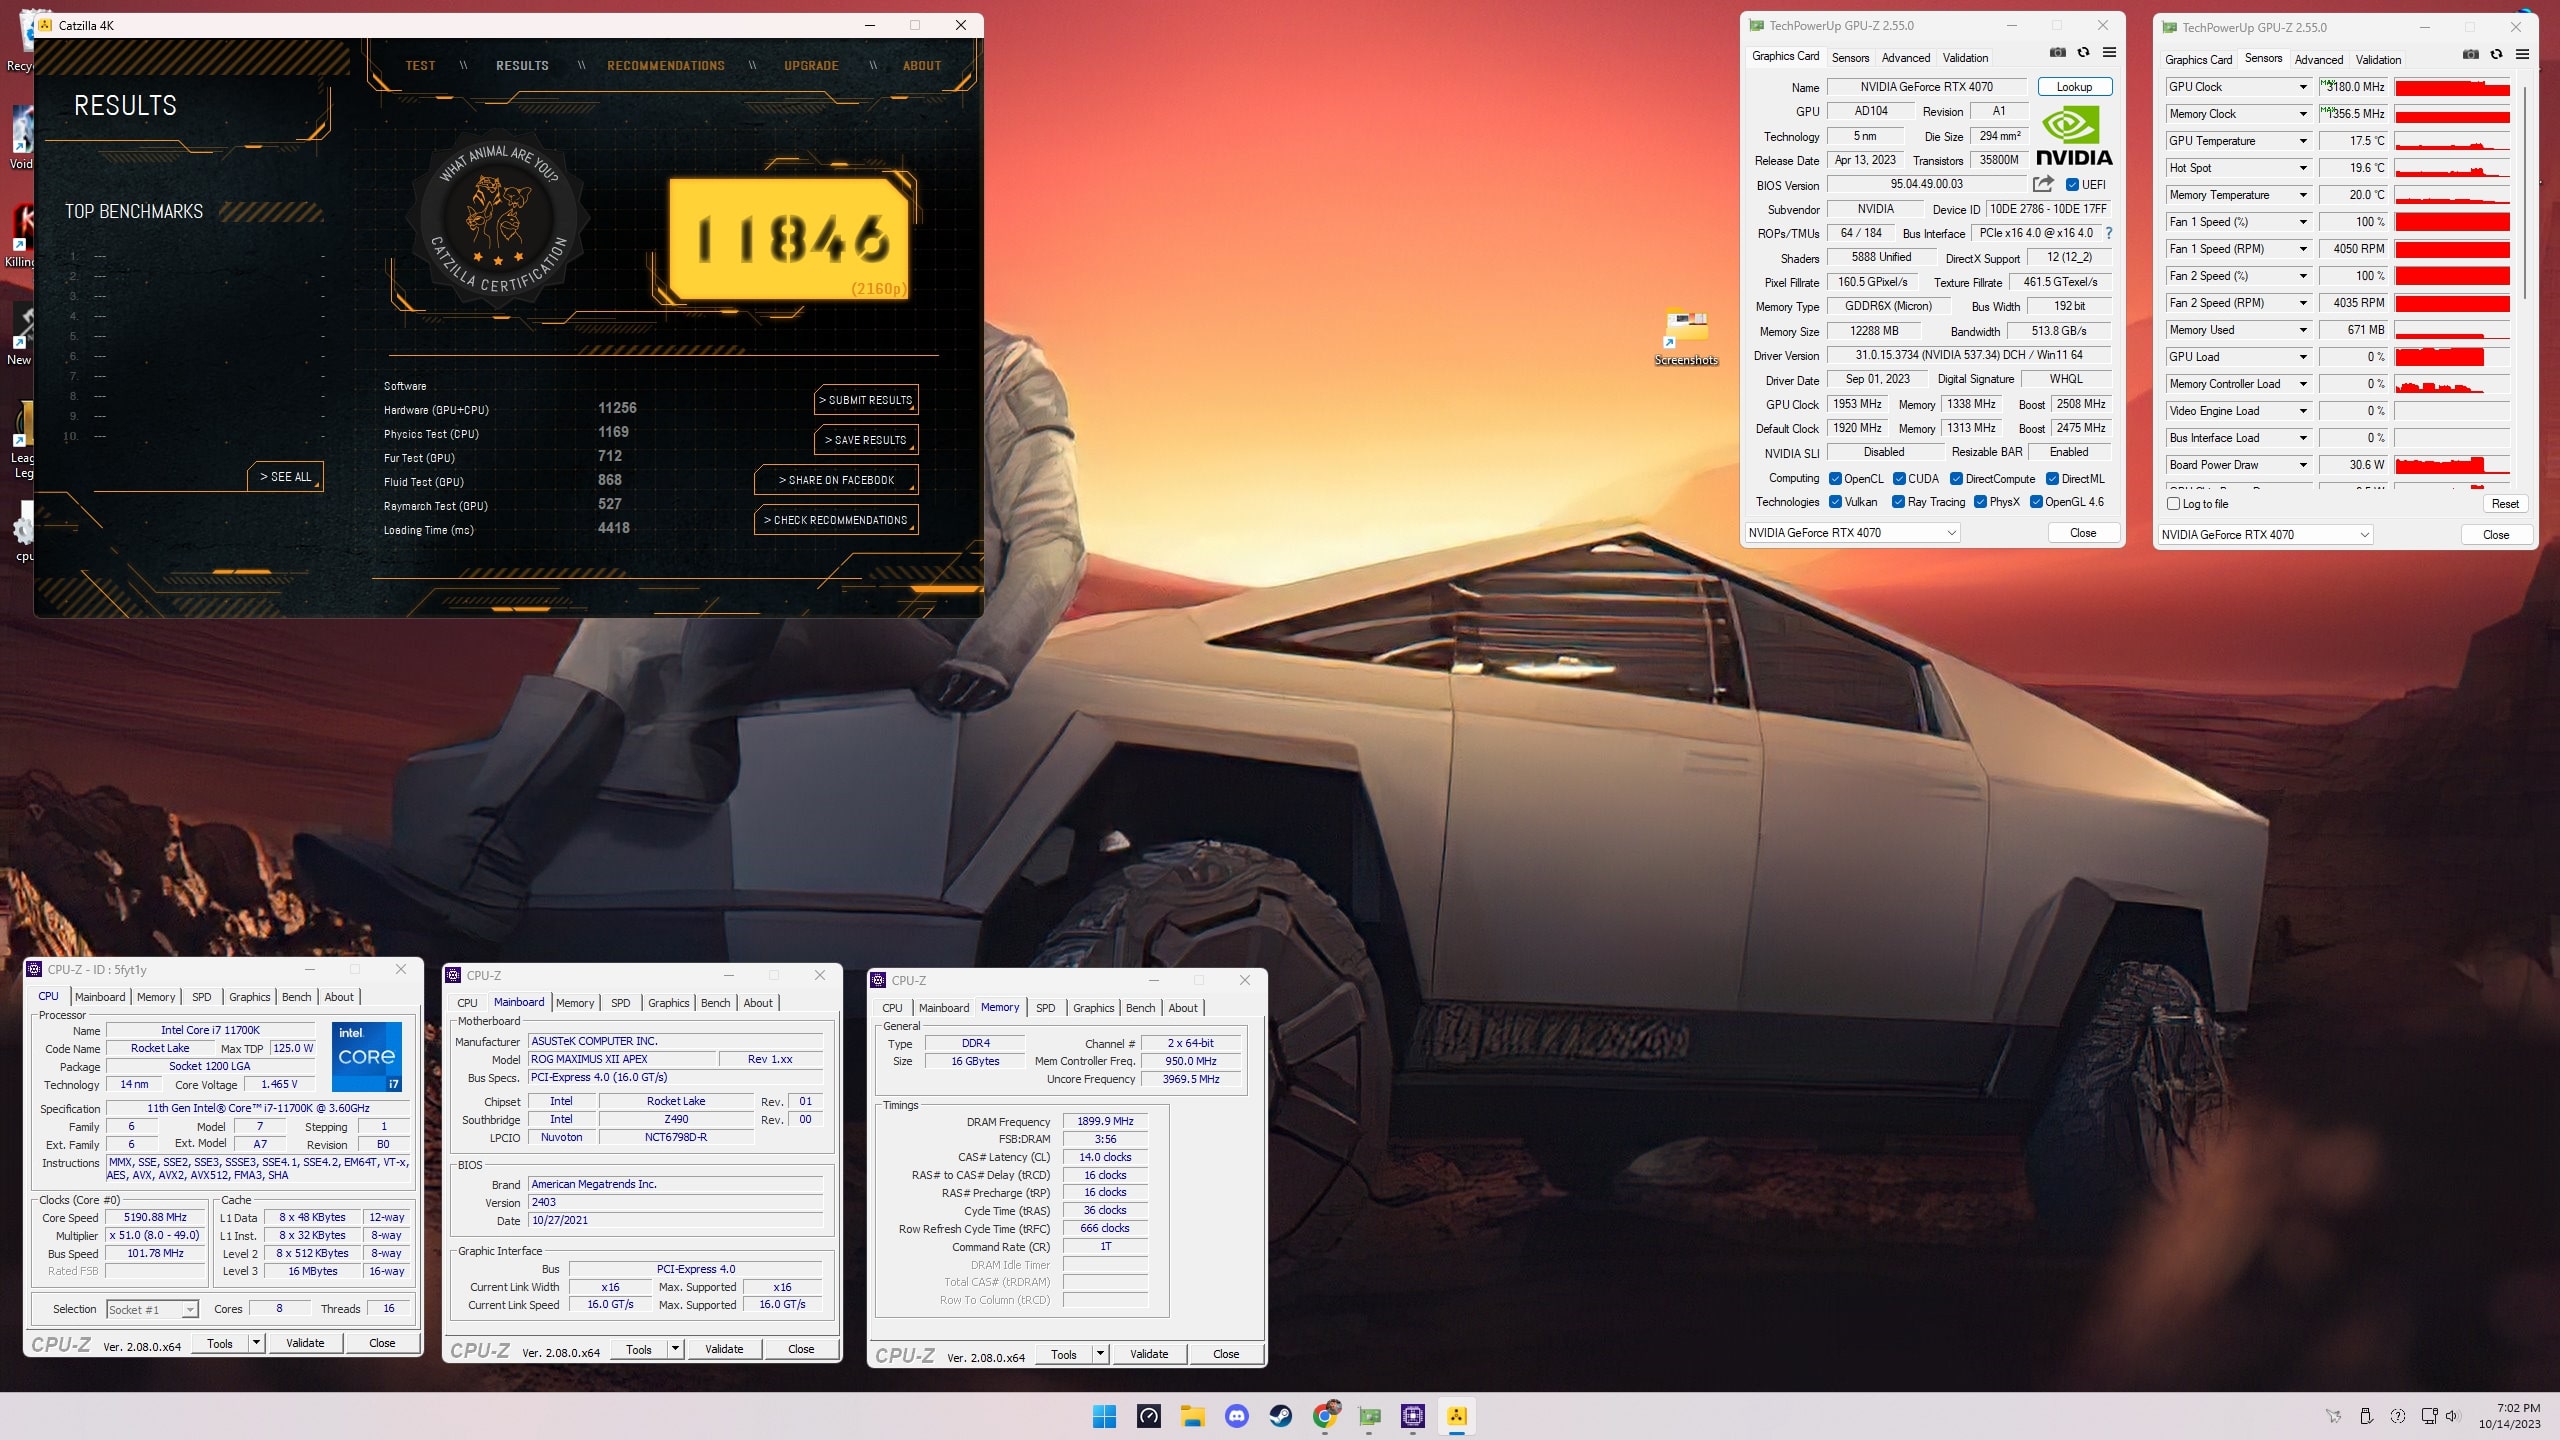Switch to the UPGRADE tab in Catzilla

pyautogui.click(x=811, y=66)
